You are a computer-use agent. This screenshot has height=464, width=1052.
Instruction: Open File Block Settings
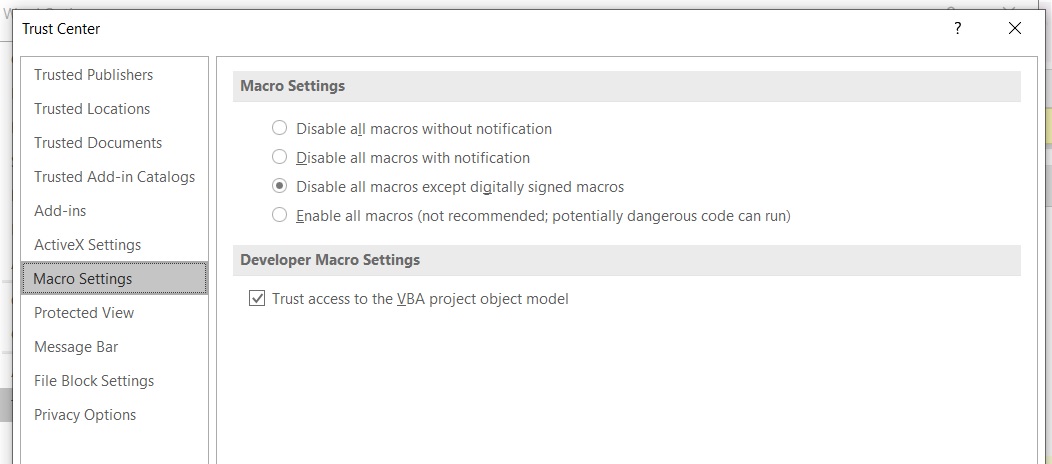94,381
